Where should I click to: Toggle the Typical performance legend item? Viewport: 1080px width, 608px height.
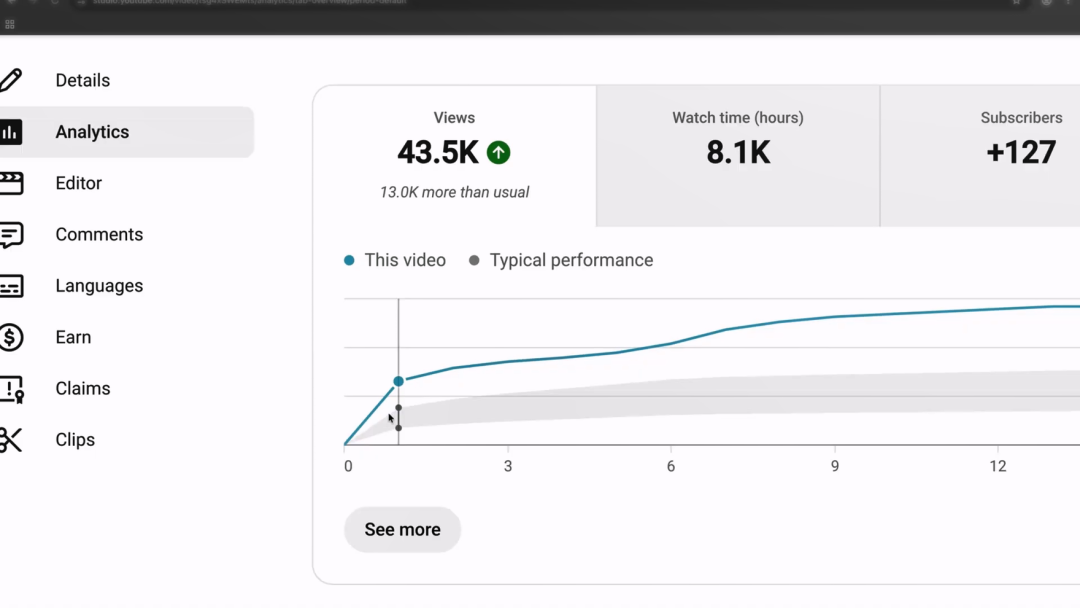561,260
